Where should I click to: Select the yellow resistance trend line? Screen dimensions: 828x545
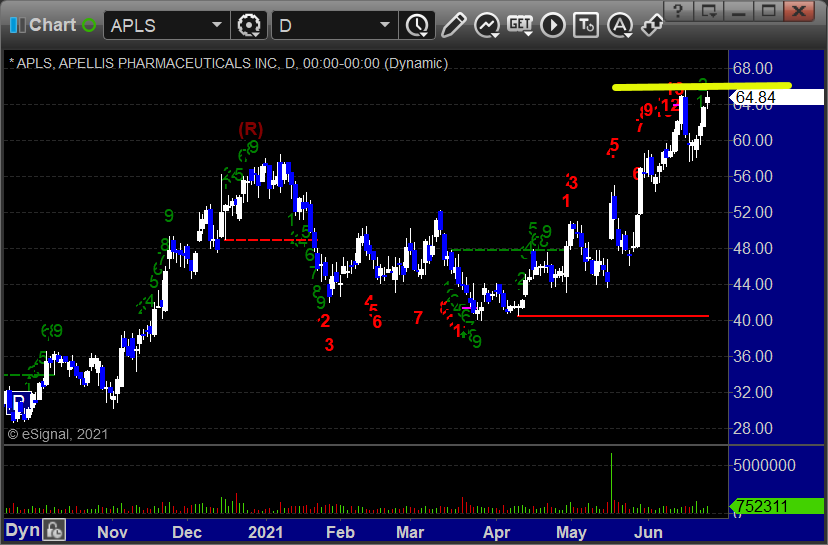click(x=702, y=86)
